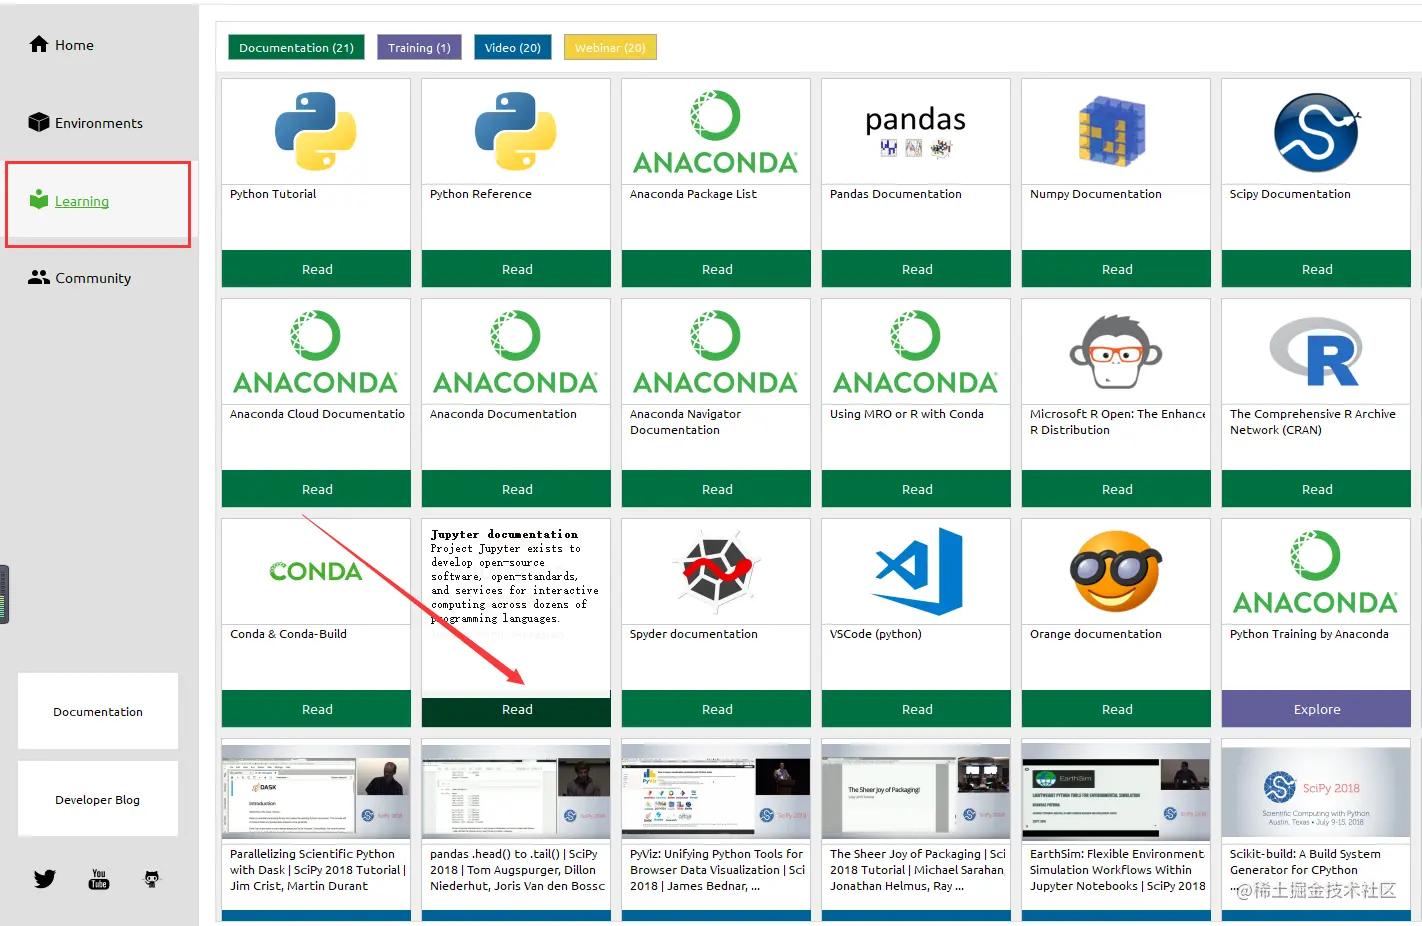Click the Anaconda Documentation card logo

516,352
